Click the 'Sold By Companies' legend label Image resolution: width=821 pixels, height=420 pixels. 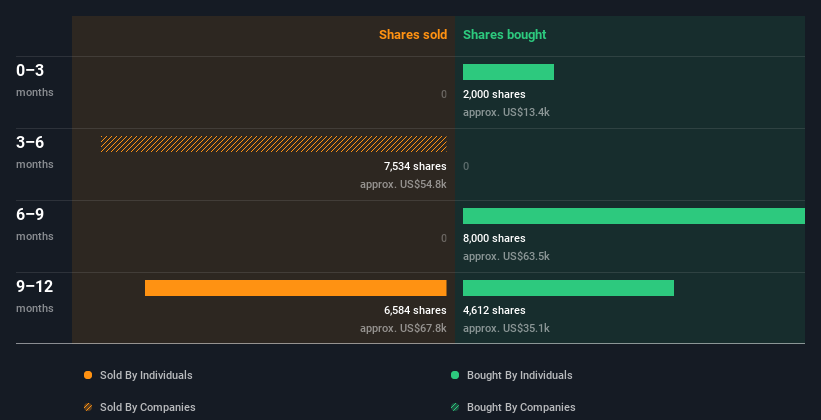[x=148, y=407]
